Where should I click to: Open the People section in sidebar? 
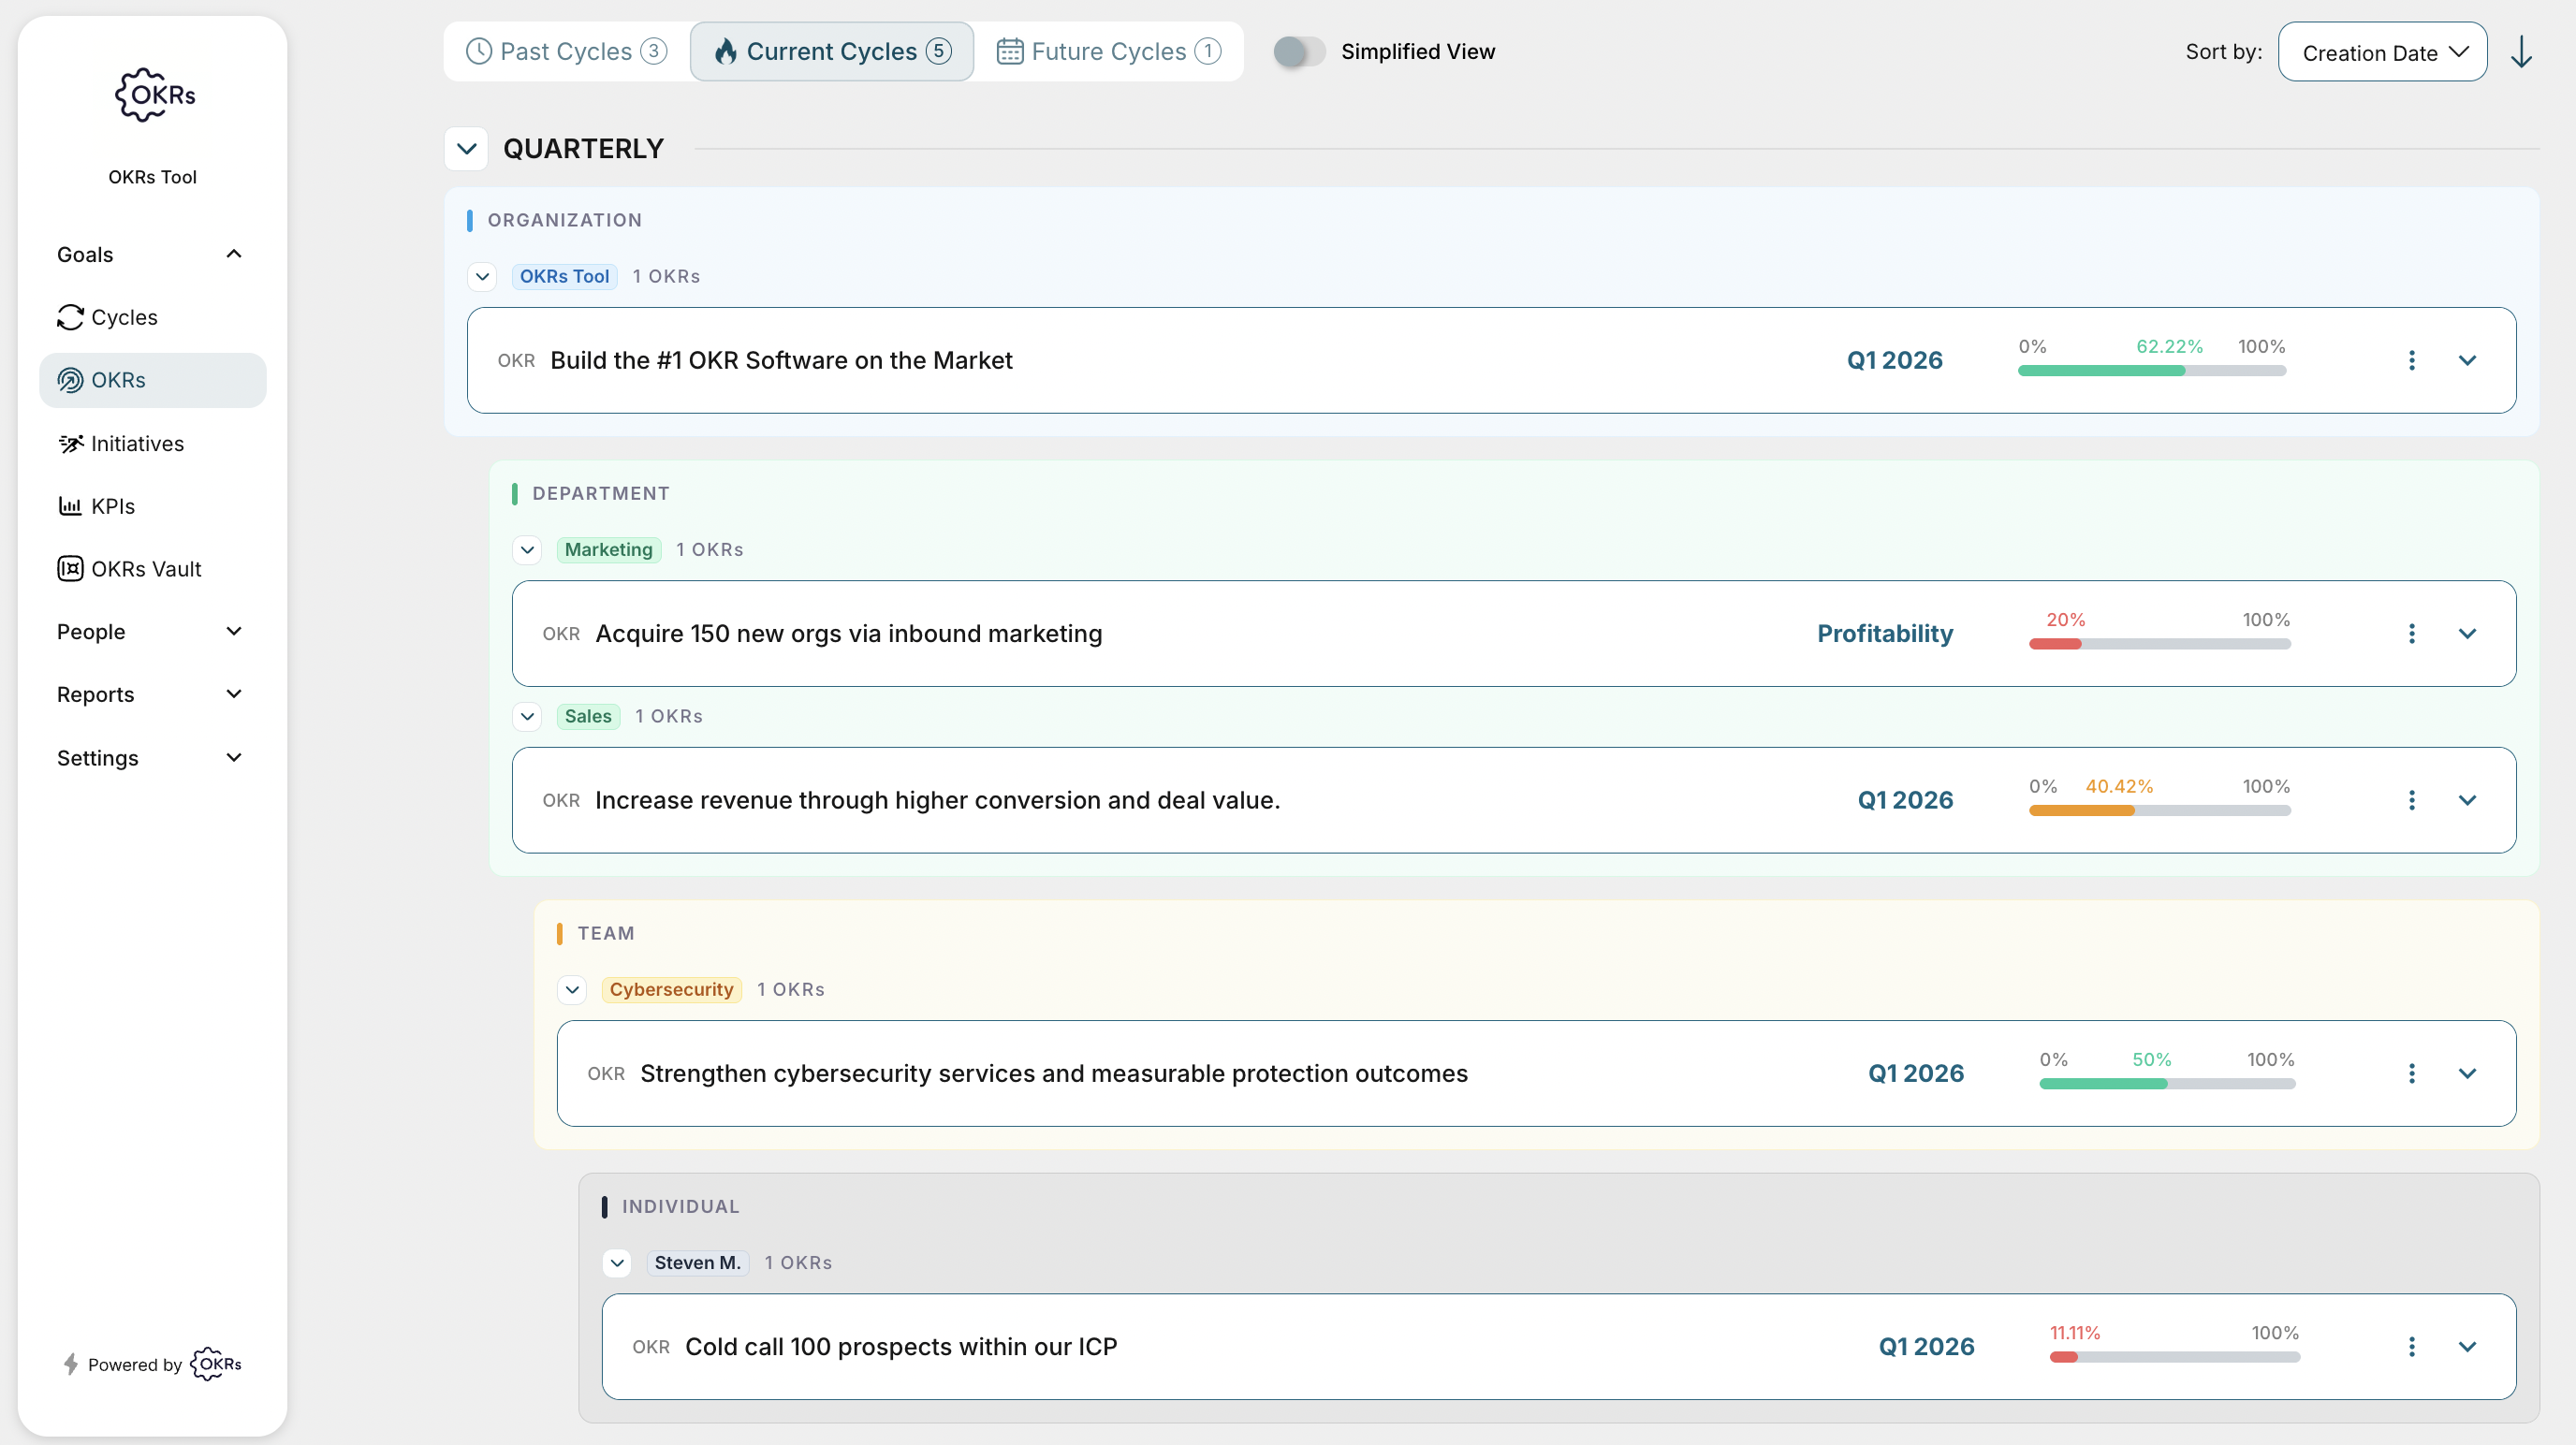click(x=90, y=631)
